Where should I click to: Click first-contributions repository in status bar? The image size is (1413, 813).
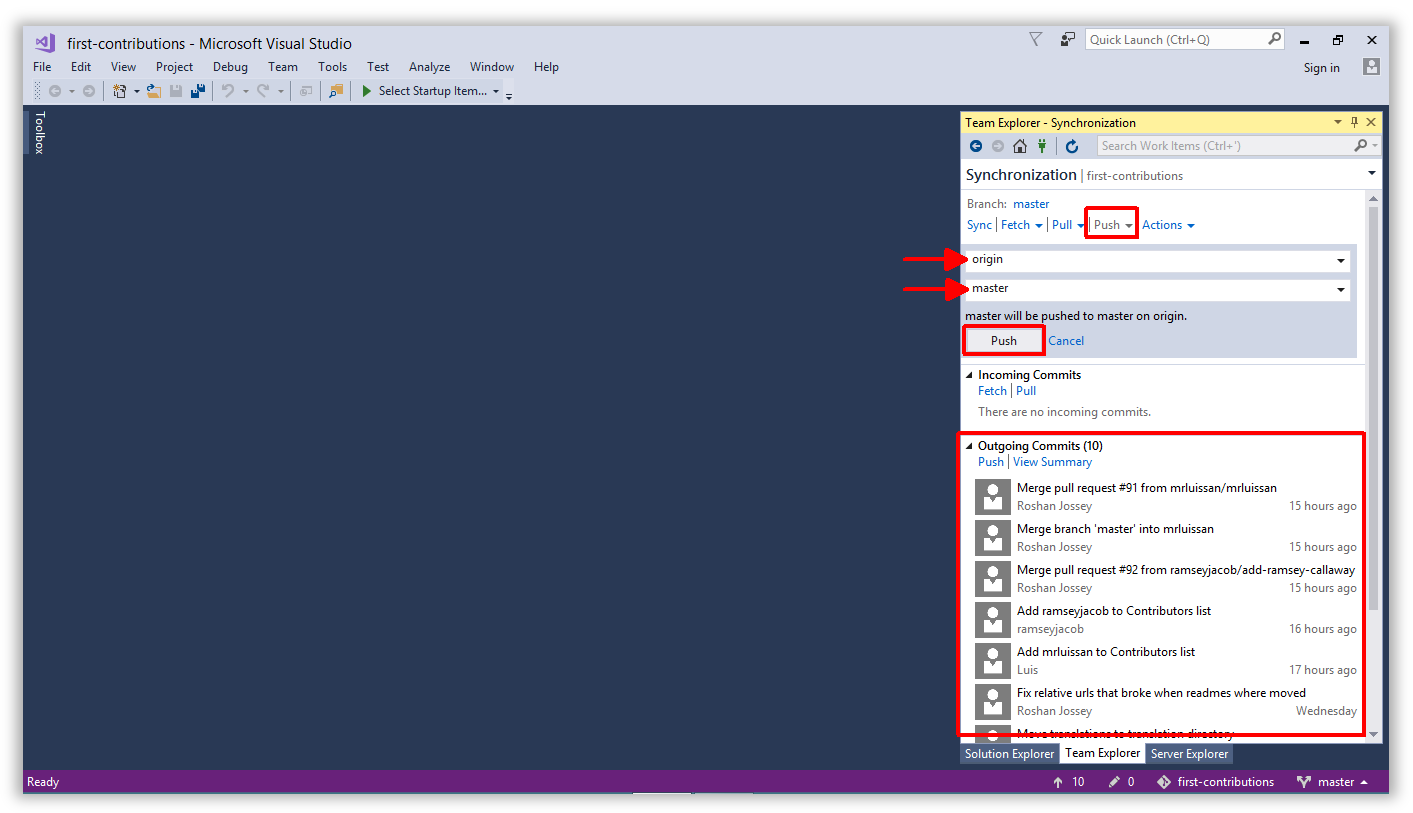[x=1215, y=782]
